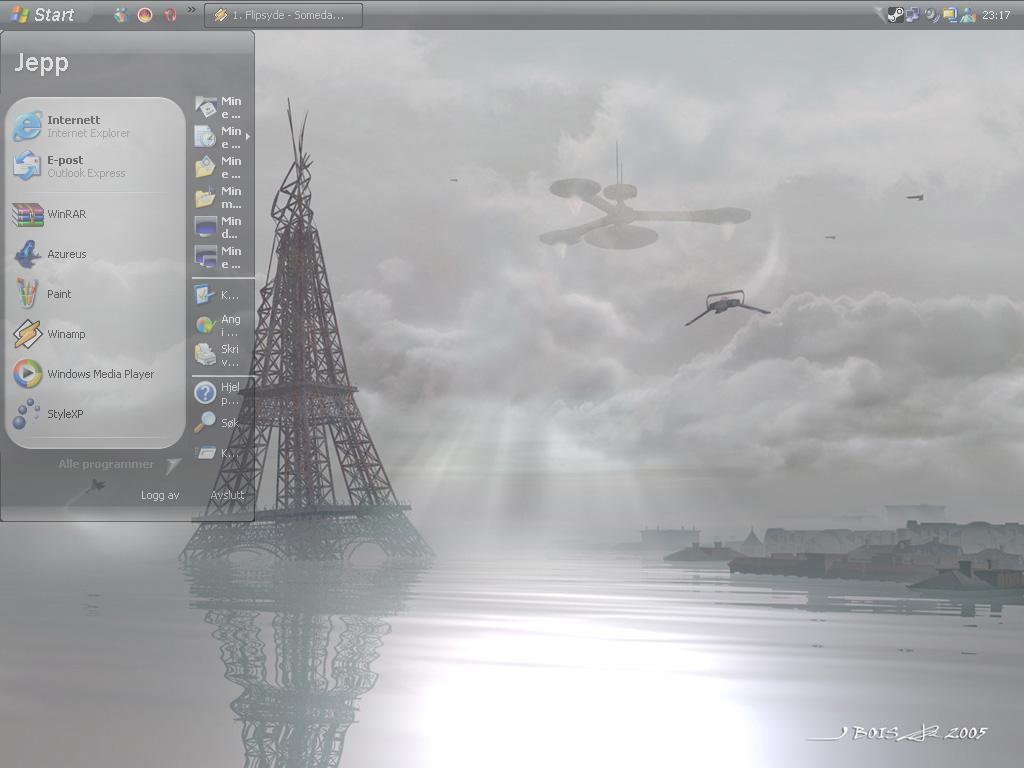This screenshot has height=768, width=1024.
Task: Click 'Avslutt' to shut down
Action: click(x=227, y=495)
